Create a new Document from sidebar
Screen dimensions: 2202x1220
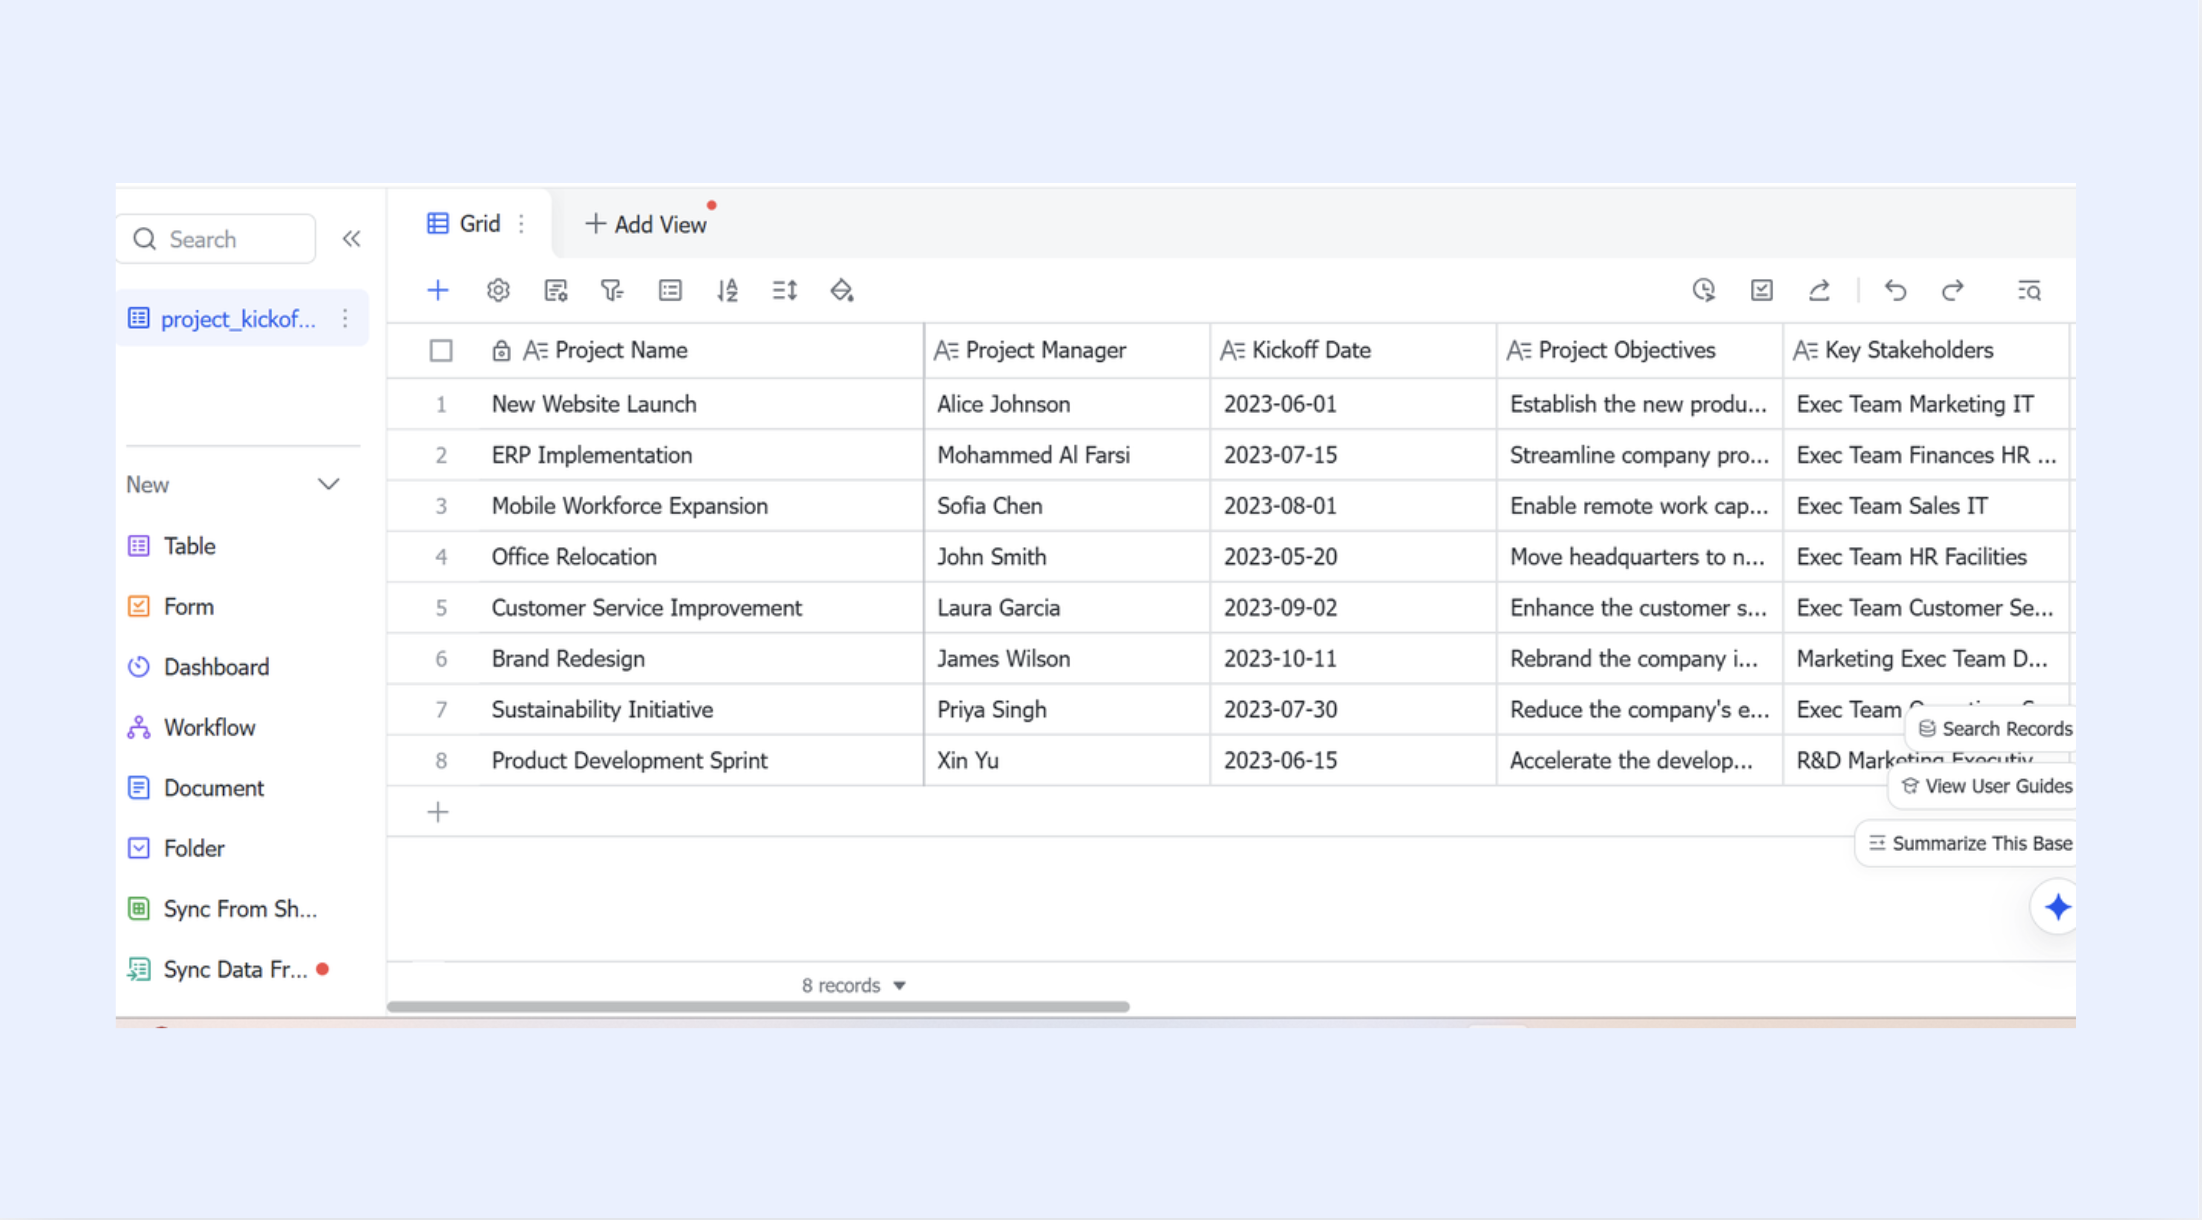click(195, 788)
